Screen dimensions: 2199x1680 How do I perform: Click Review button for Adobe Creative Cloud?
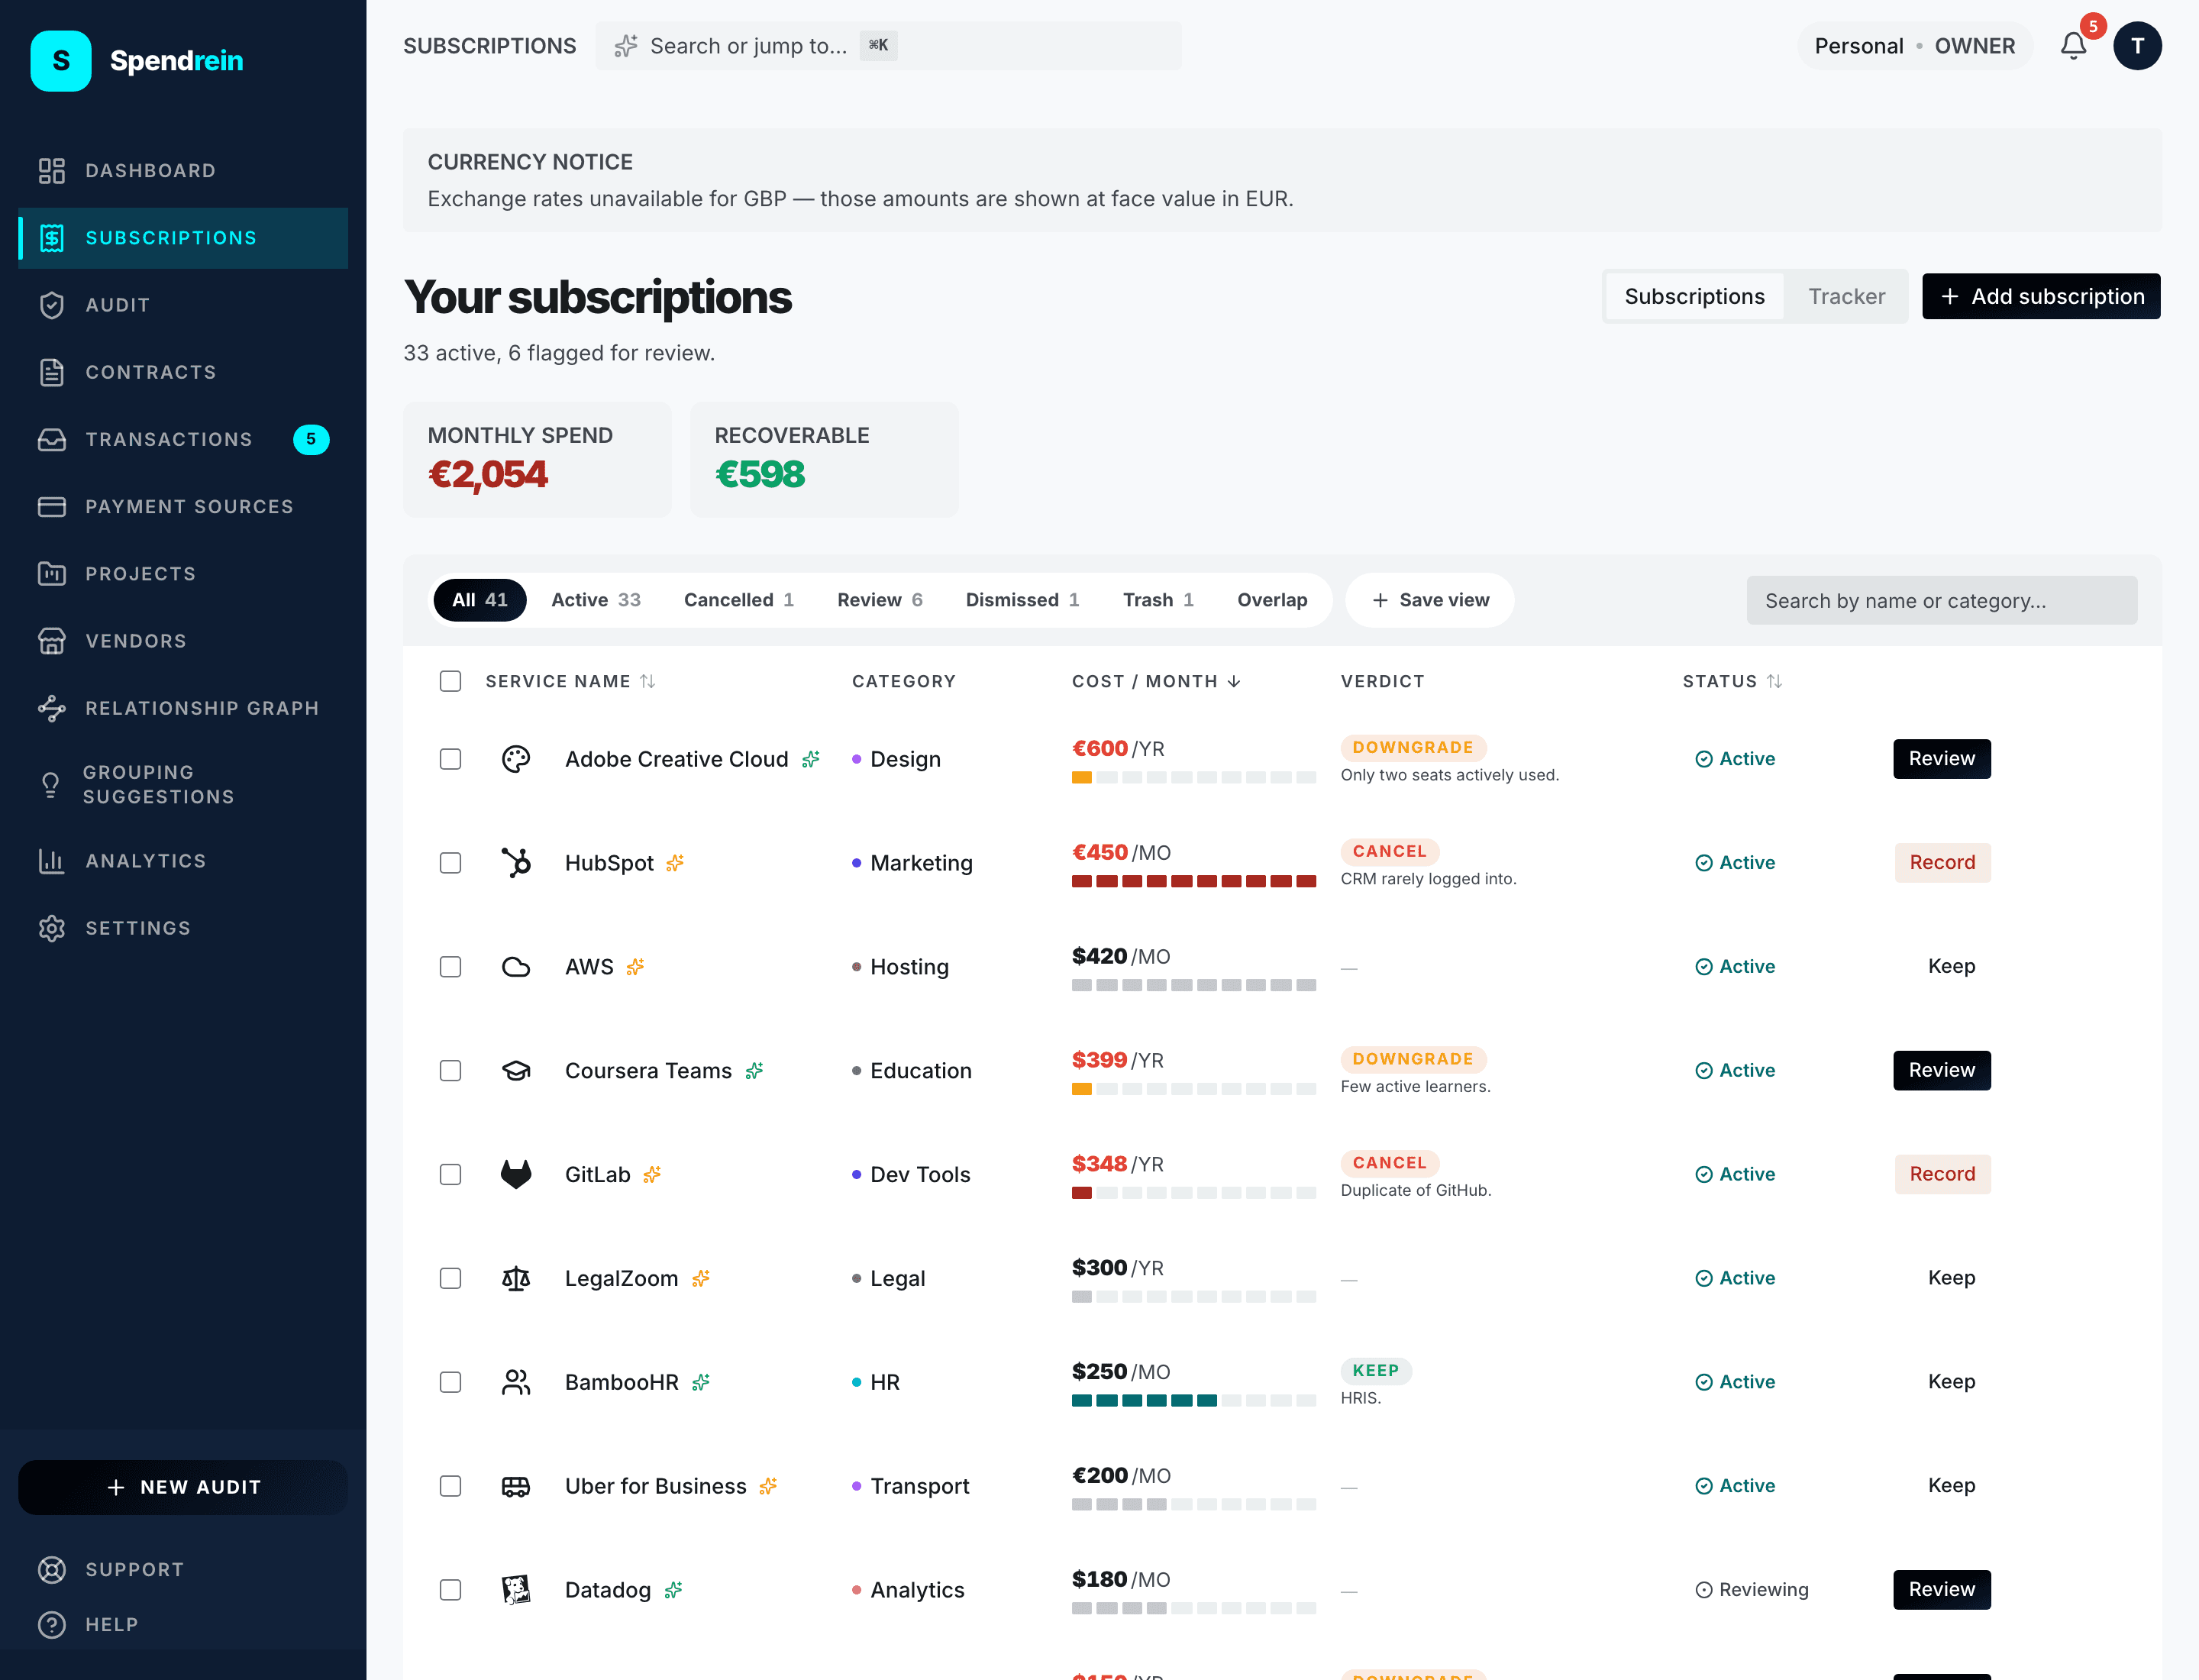pyautogui.click(x=1941, y=759)
